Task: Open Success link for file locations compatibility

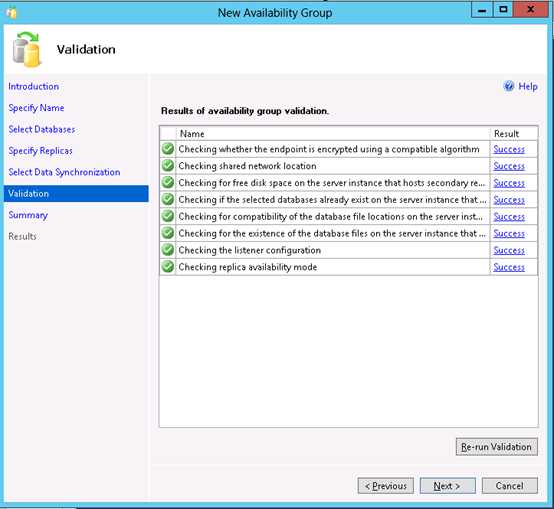Action: [509, 217]
